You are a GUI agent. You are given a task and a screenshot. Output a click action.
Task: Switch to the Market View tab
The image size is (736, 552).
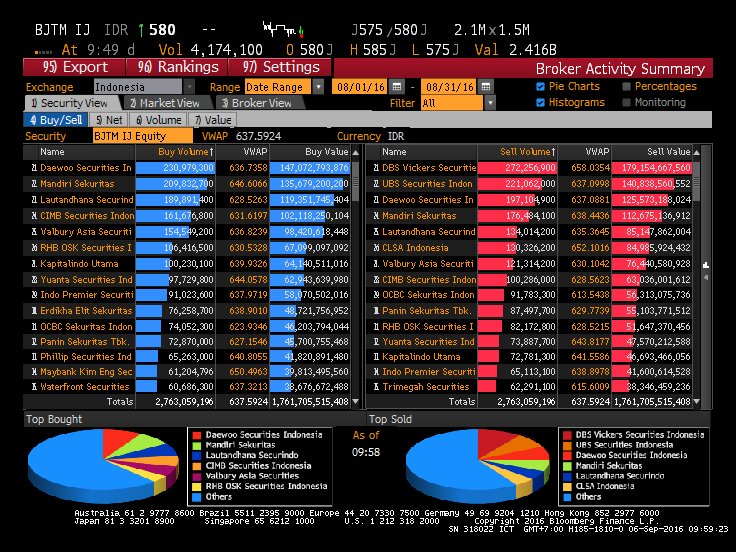click(165, 102)
